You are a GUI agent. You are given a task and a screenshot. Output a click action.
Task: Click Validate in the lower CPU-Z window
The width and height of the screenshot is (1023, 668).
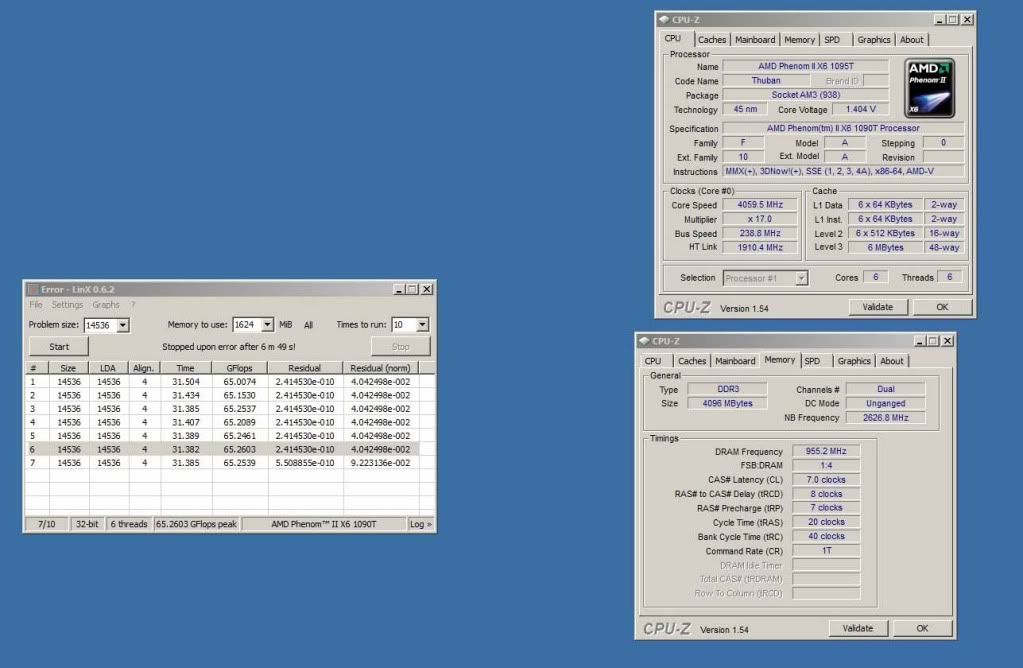[857, 628]
